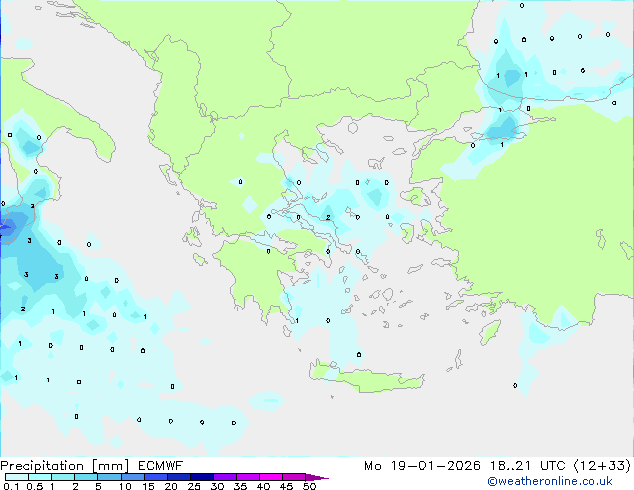Click the legend label '0.1'
This screenshot has width=634, height=490.
click(x=11, y=486)
